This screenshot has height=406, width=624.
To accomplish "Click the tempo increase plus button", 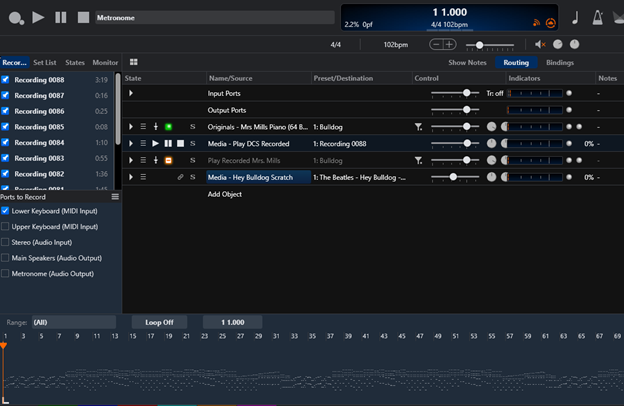I will 449,45.
